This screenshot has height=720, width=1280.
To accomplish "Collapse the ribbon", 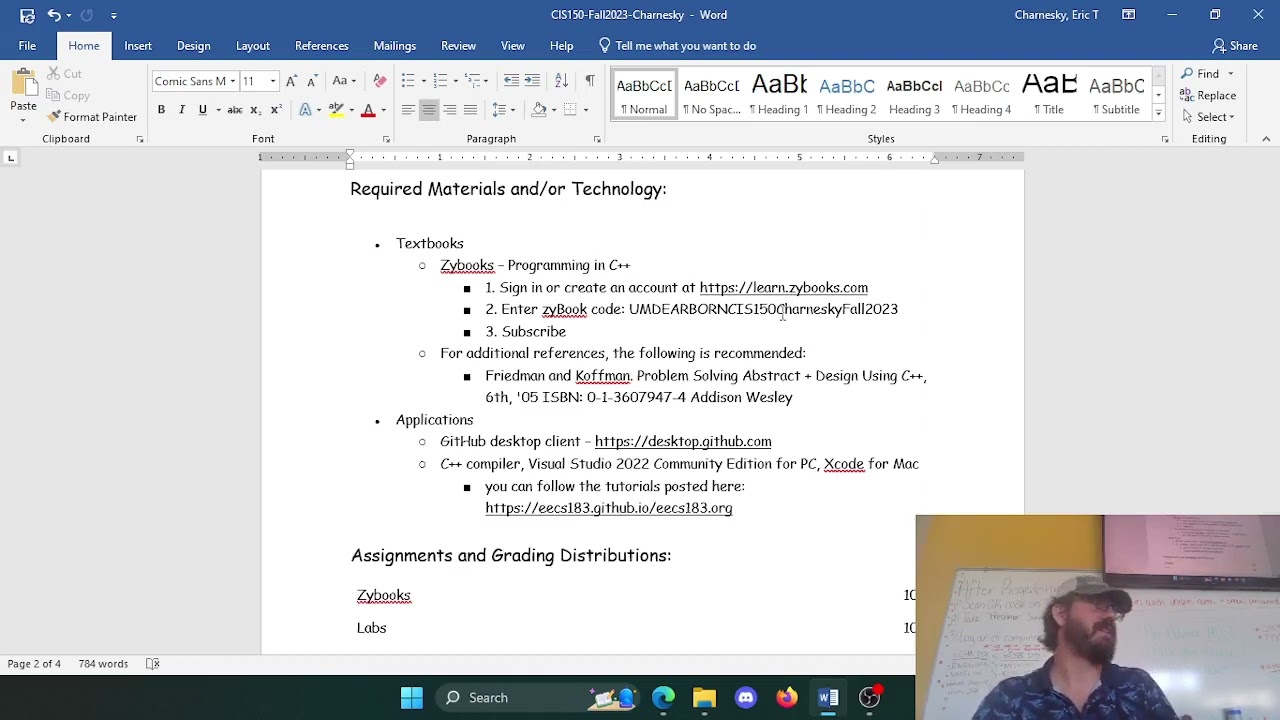I will point(1266,139).
